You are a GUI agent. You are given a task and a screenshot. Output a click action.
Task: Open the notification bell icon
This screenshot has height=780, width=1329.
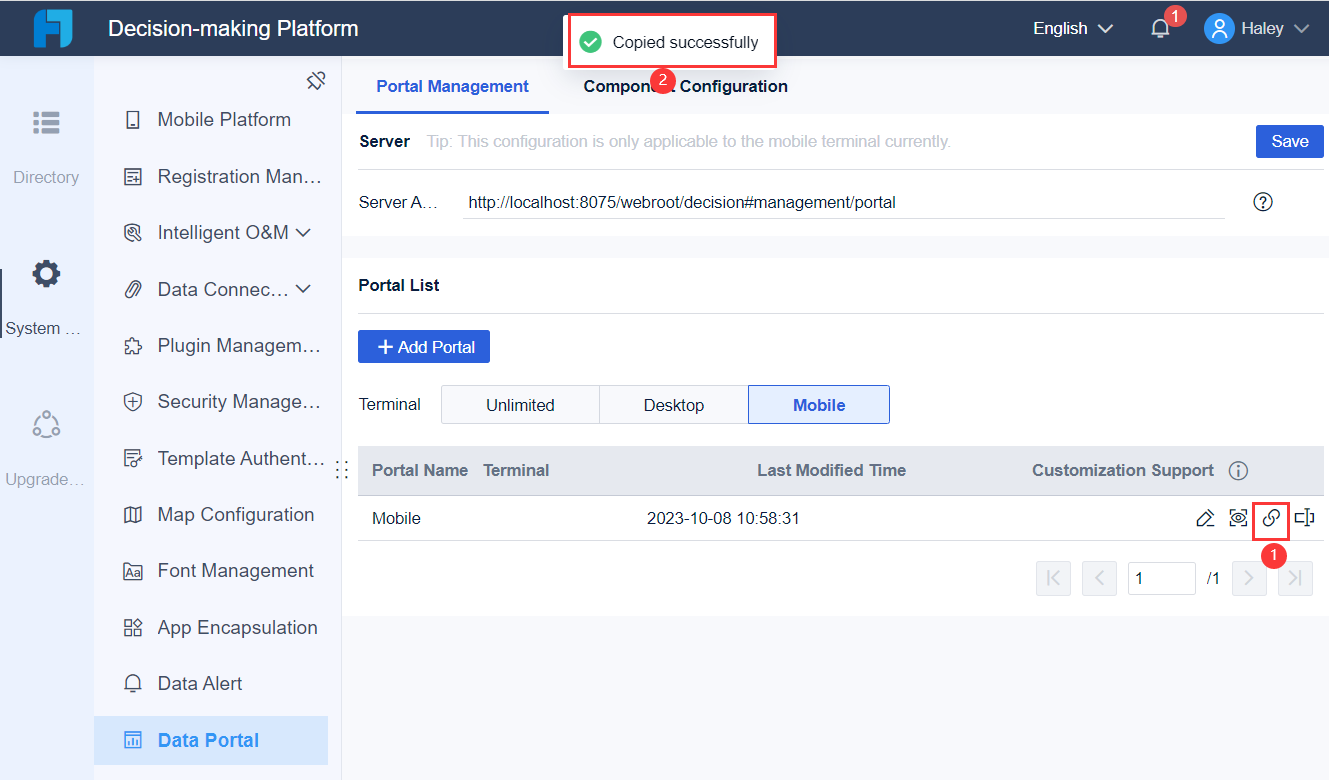click(x=1159, y=28)
